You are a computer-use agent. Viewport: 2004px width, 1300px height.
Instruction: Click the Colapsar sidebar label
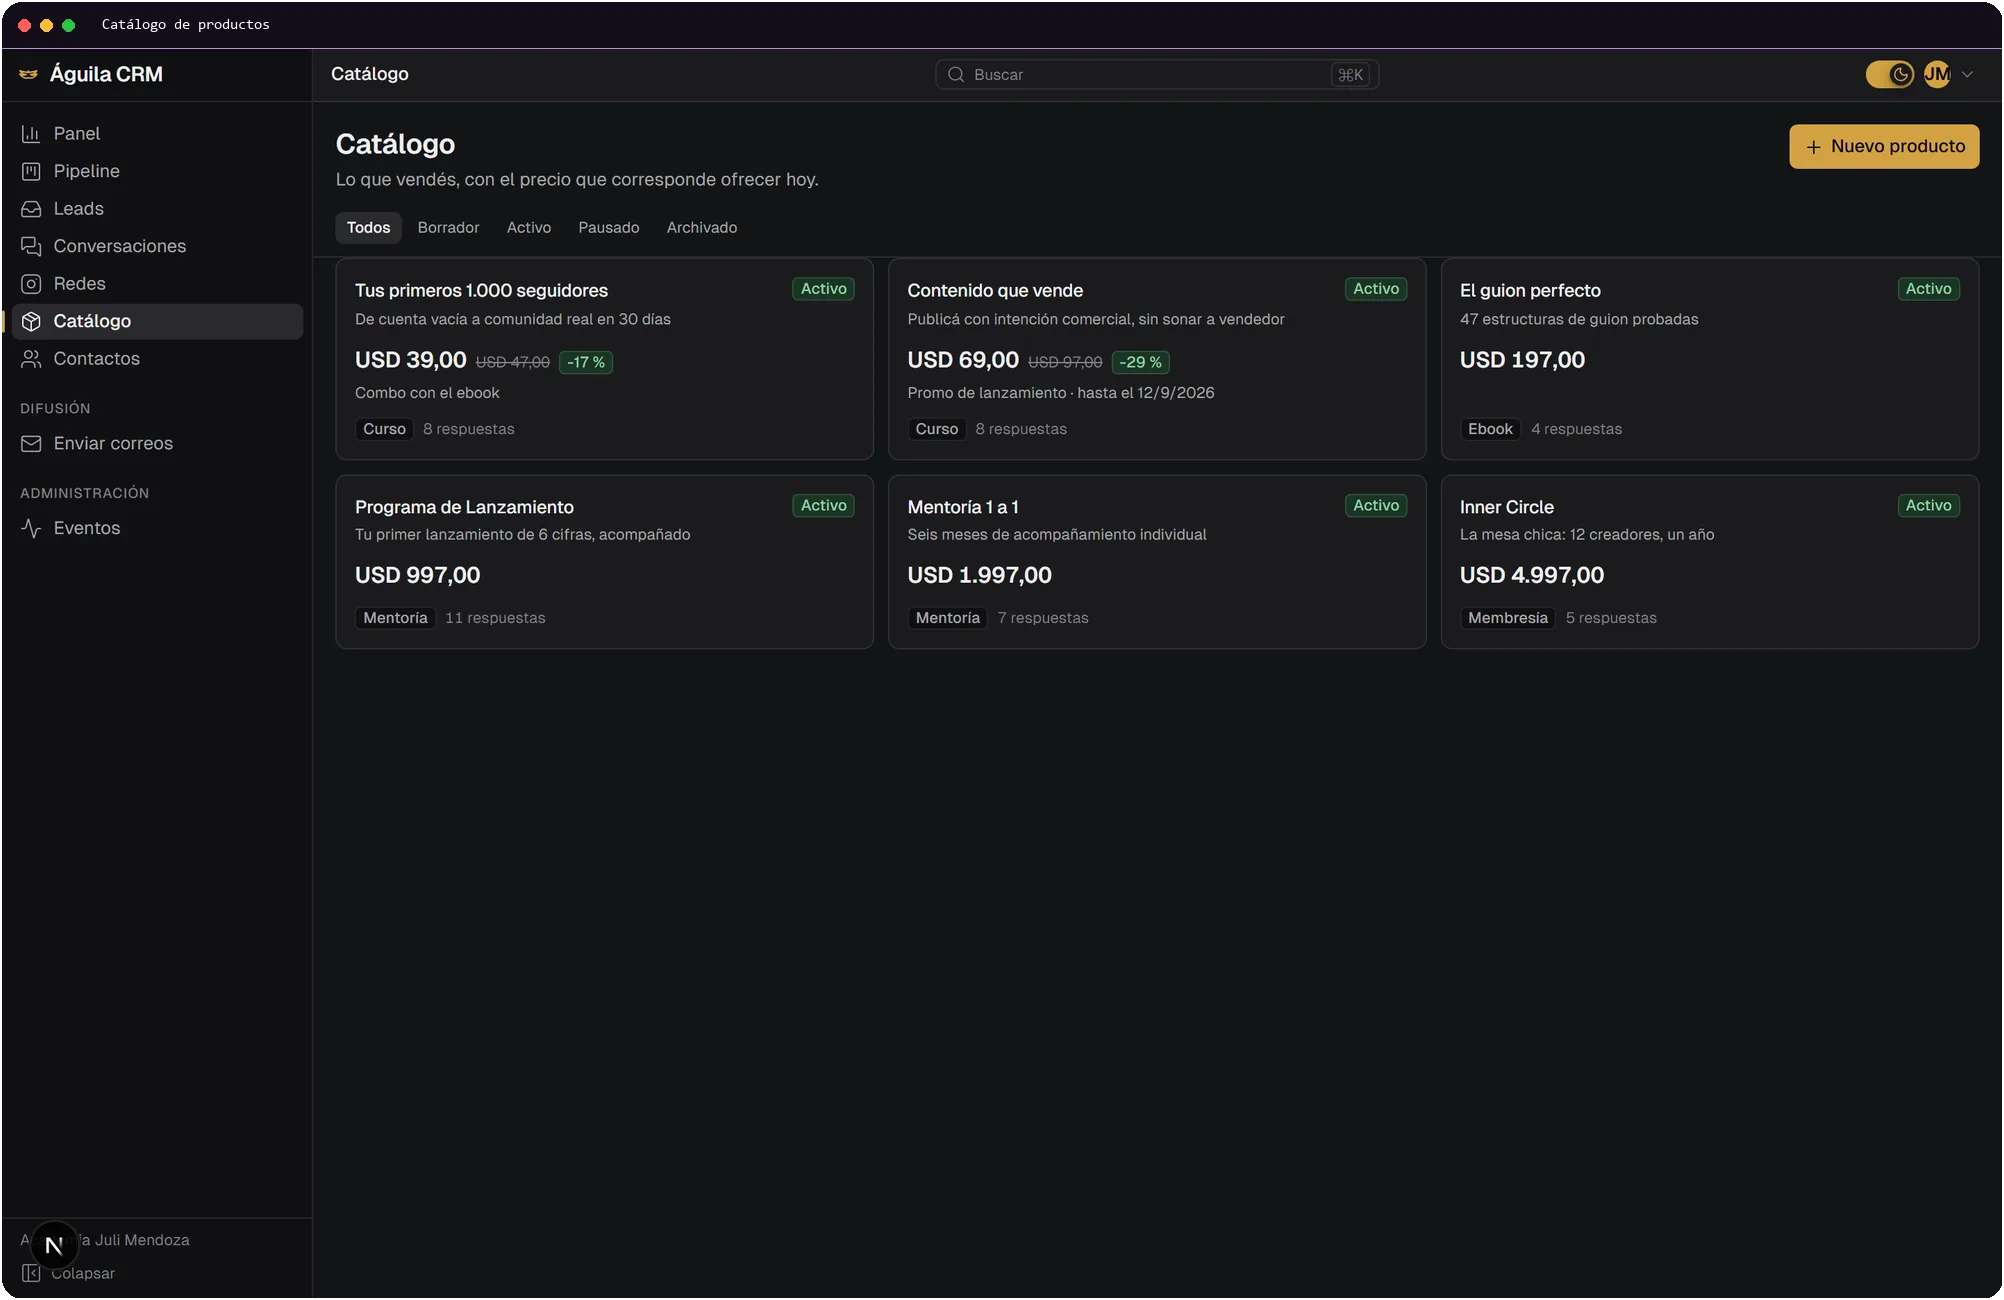tap(83, 1273)
